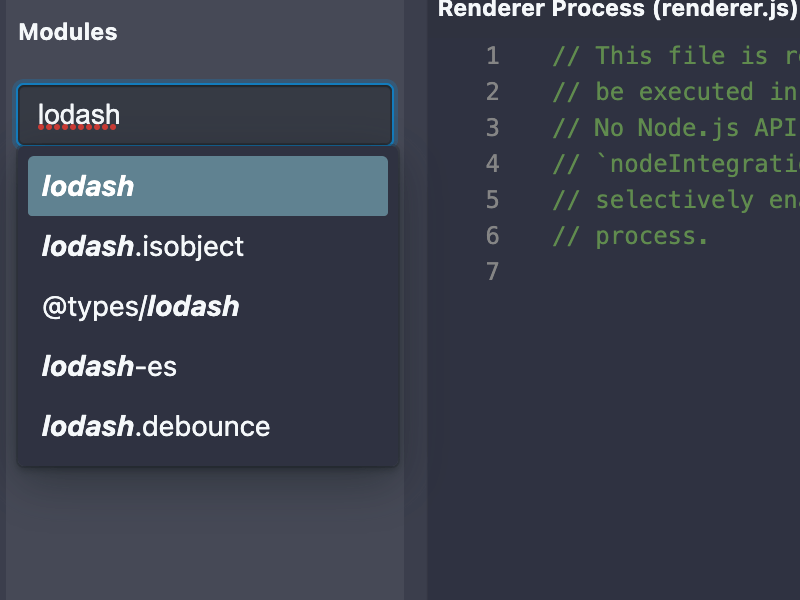800x600 pixels.
Task: Click line number 5 in the editor gutter
Action: (x=492, y=200)
